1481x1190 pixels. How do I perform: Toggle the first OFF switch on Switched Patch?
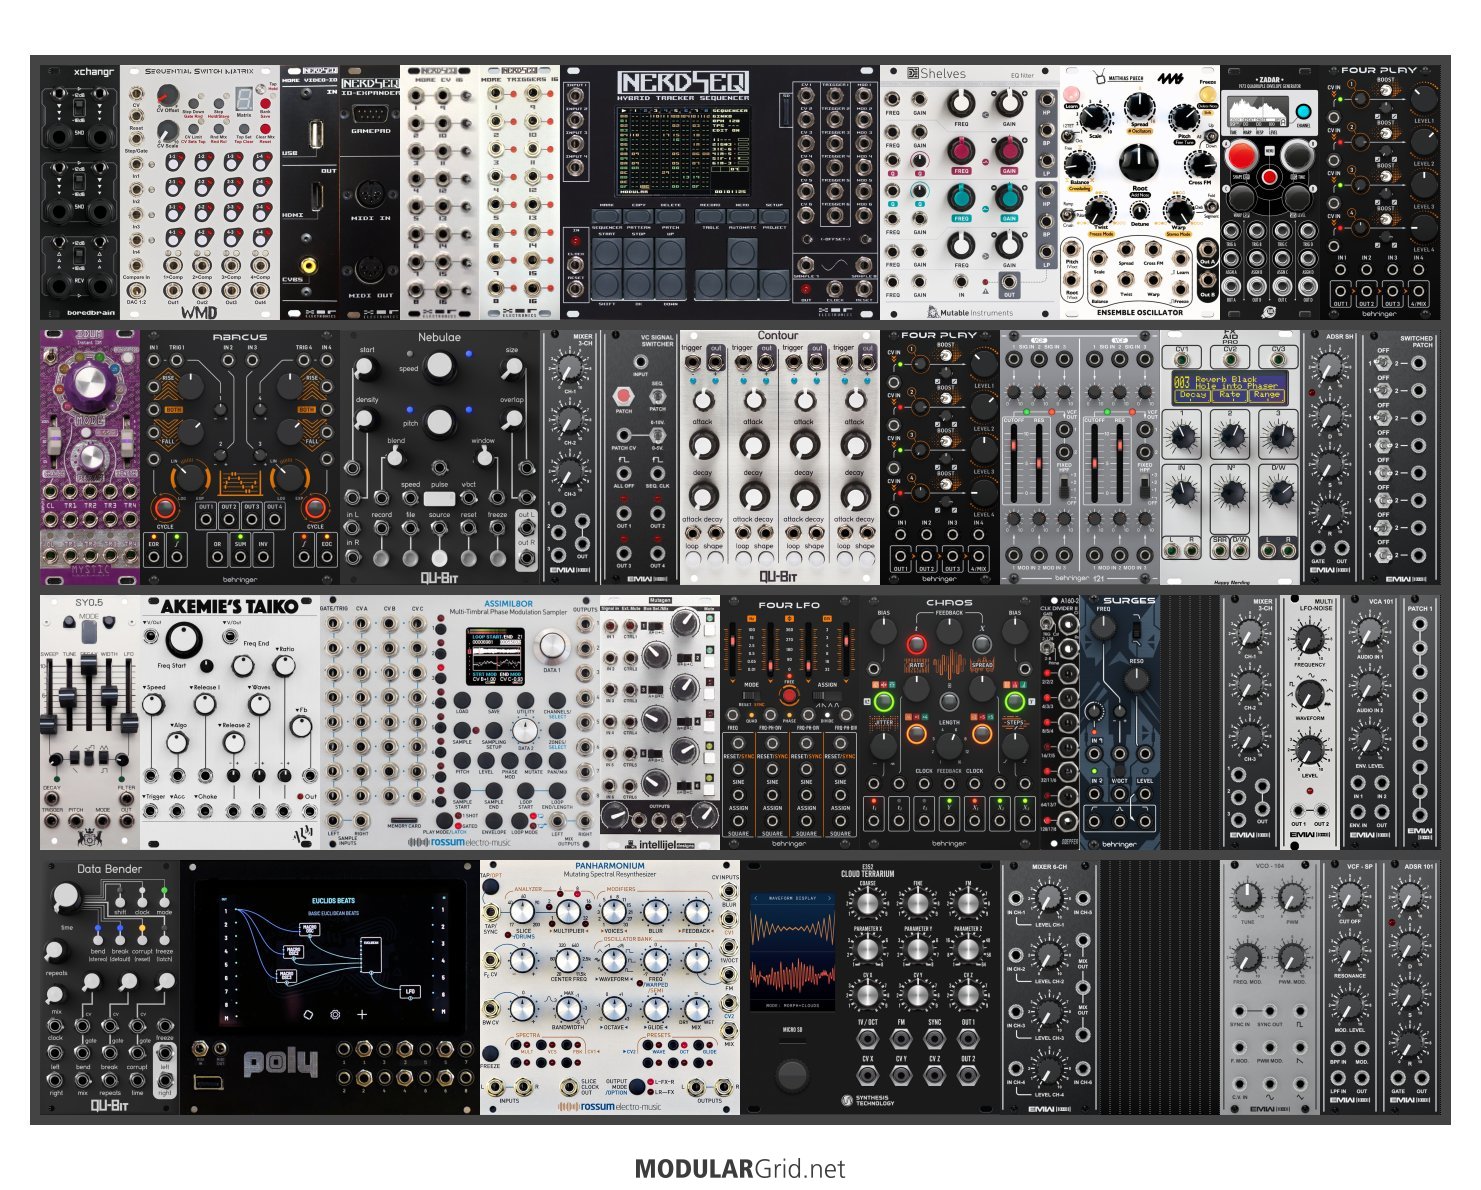point(1385,364)
